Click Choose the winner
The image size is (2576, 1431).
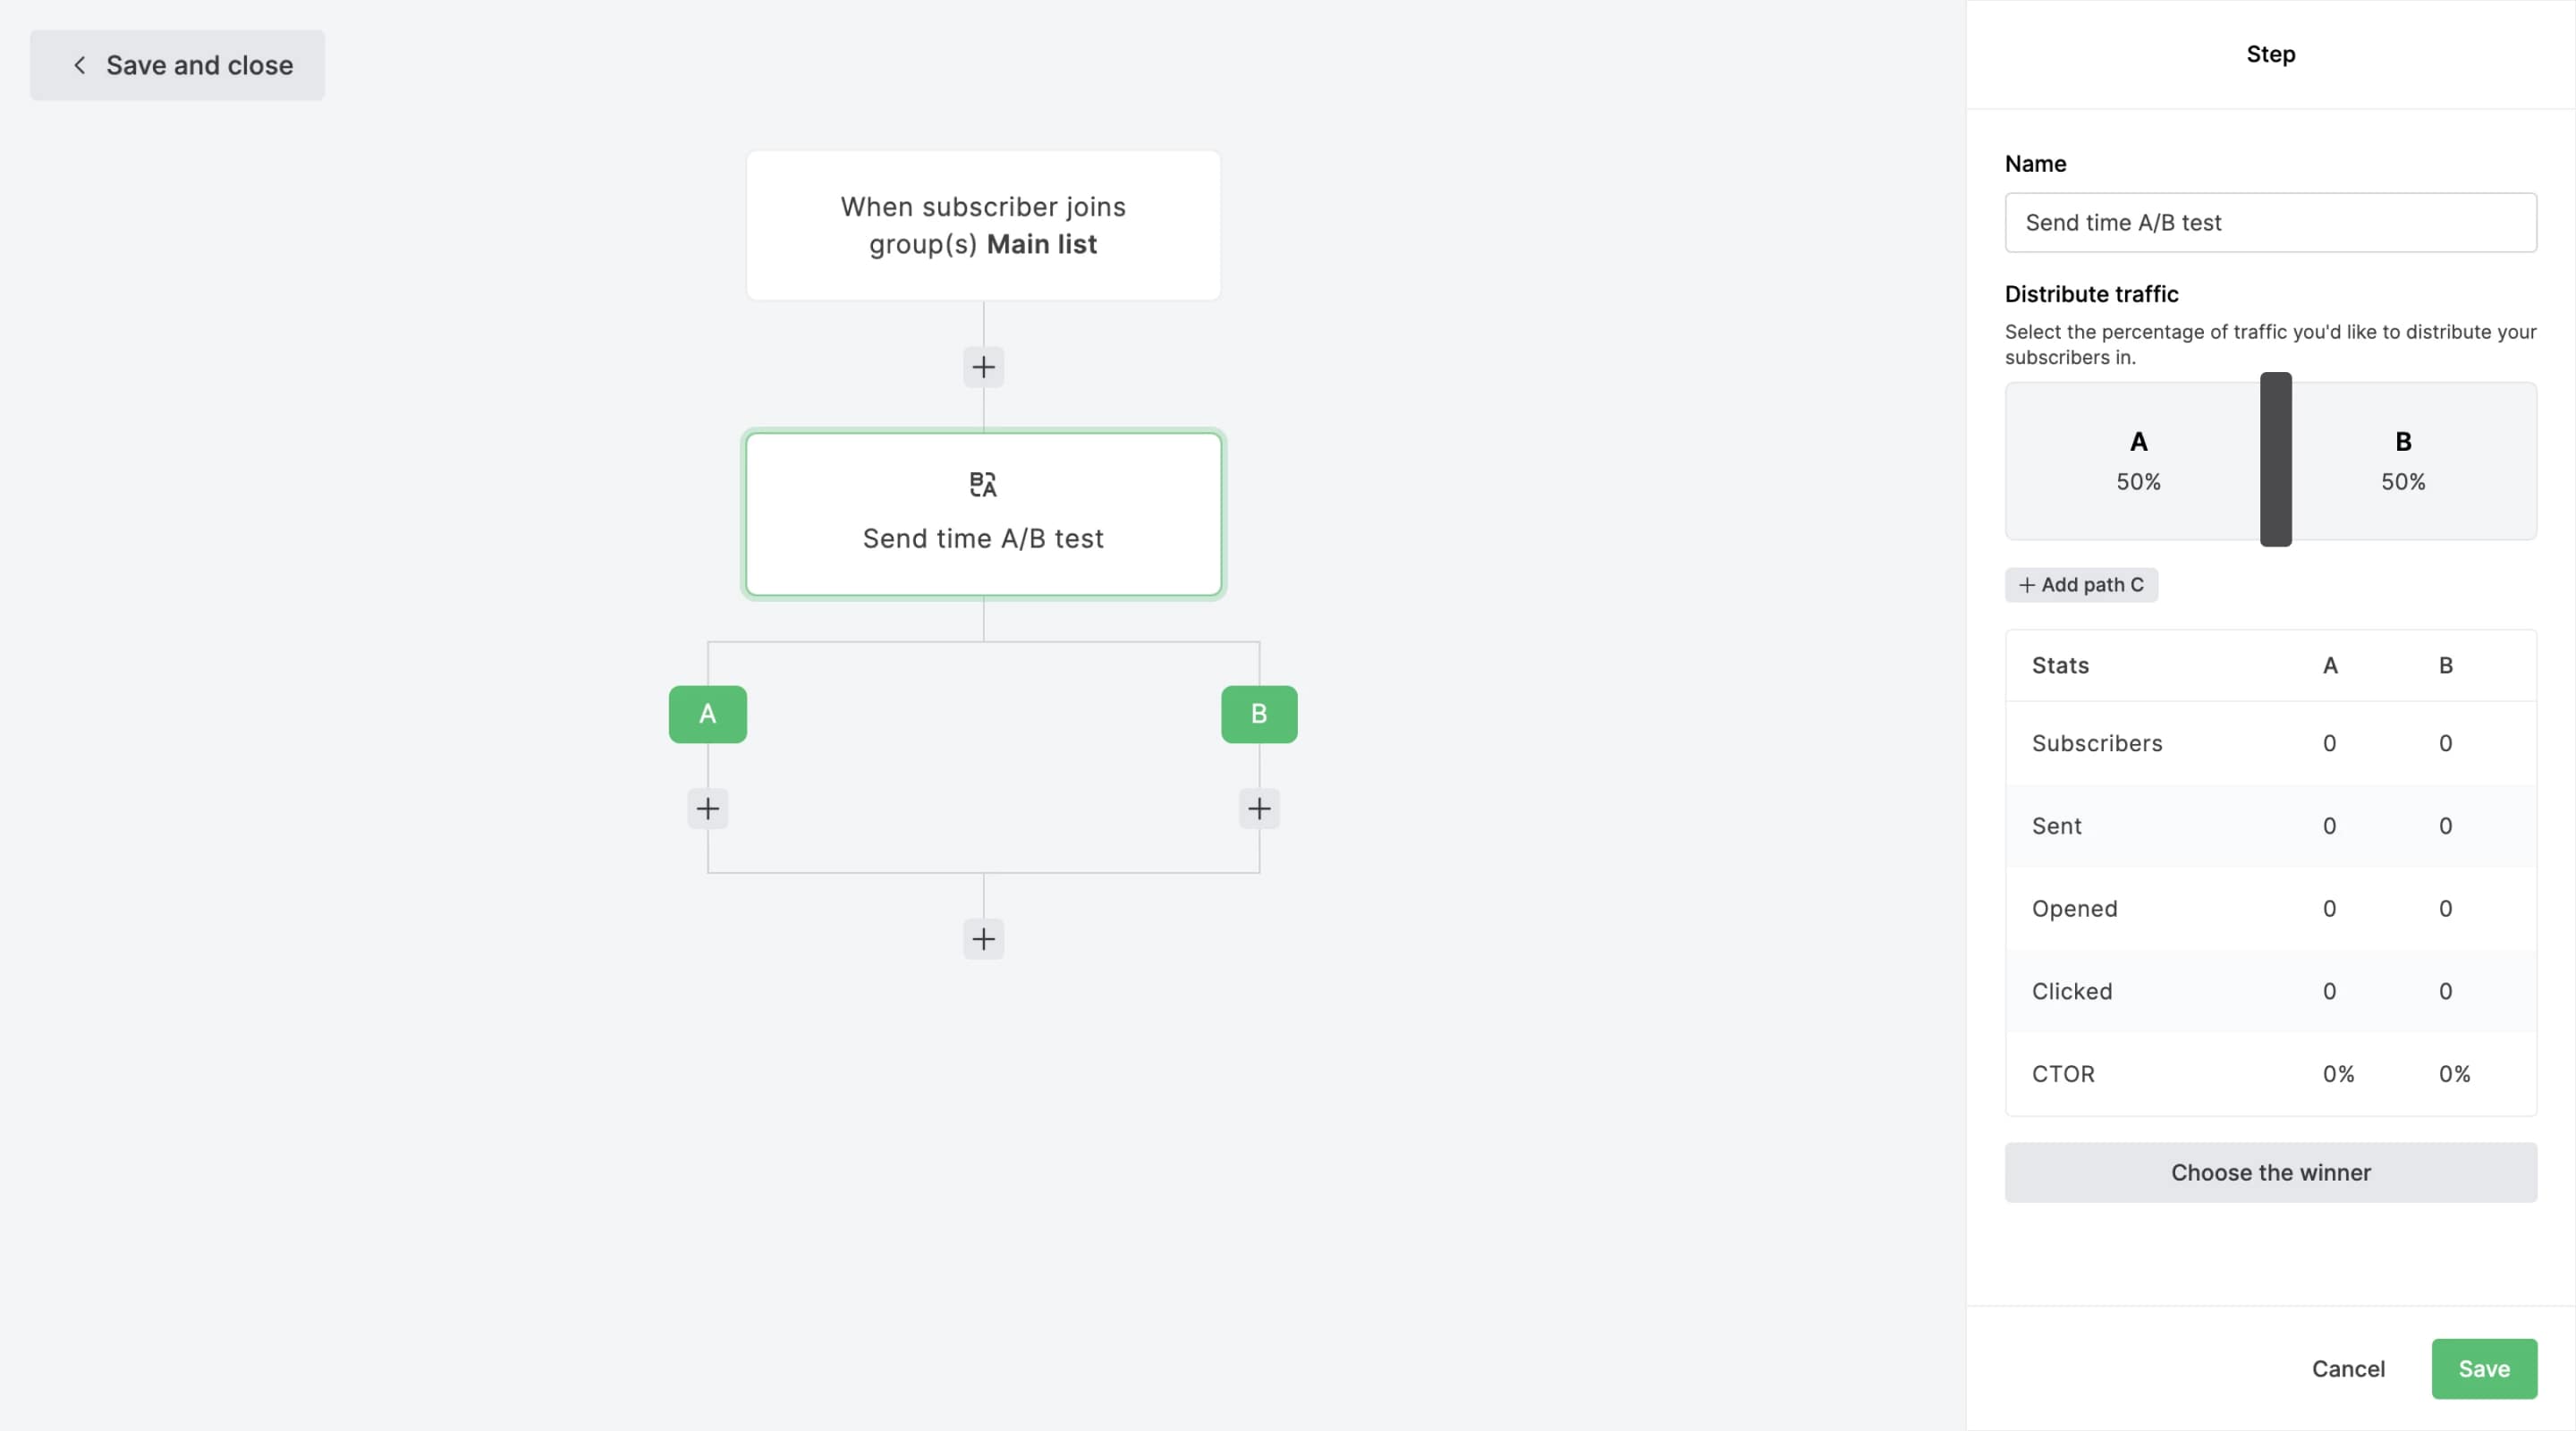[x=2270, y=1172]
